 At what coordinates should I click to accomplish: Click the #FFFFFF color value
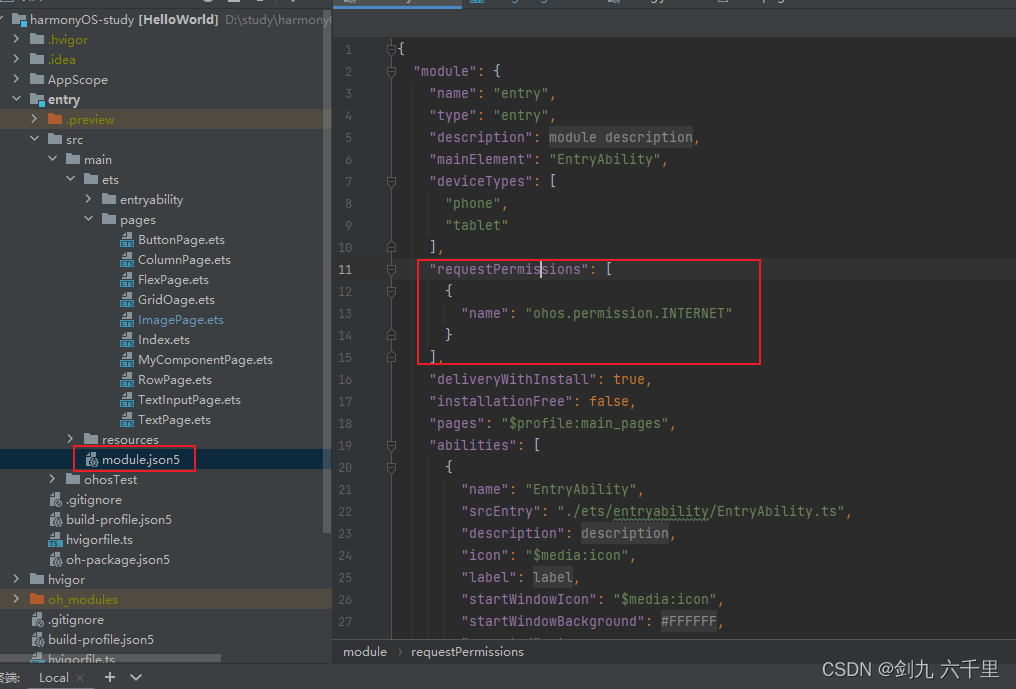(x=688, y=622)
